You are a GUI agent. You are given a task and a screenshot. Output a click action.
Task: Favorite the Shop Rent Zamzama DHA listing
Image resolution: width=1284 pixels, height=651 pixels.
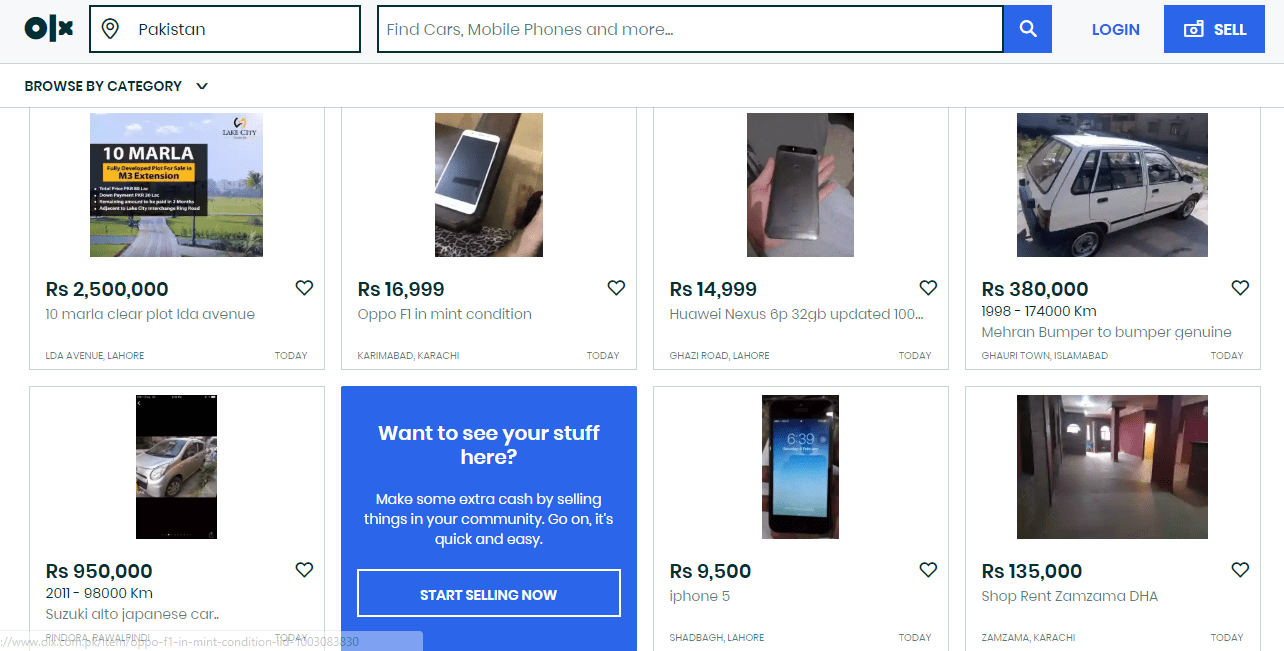(x=1240, y=569)
